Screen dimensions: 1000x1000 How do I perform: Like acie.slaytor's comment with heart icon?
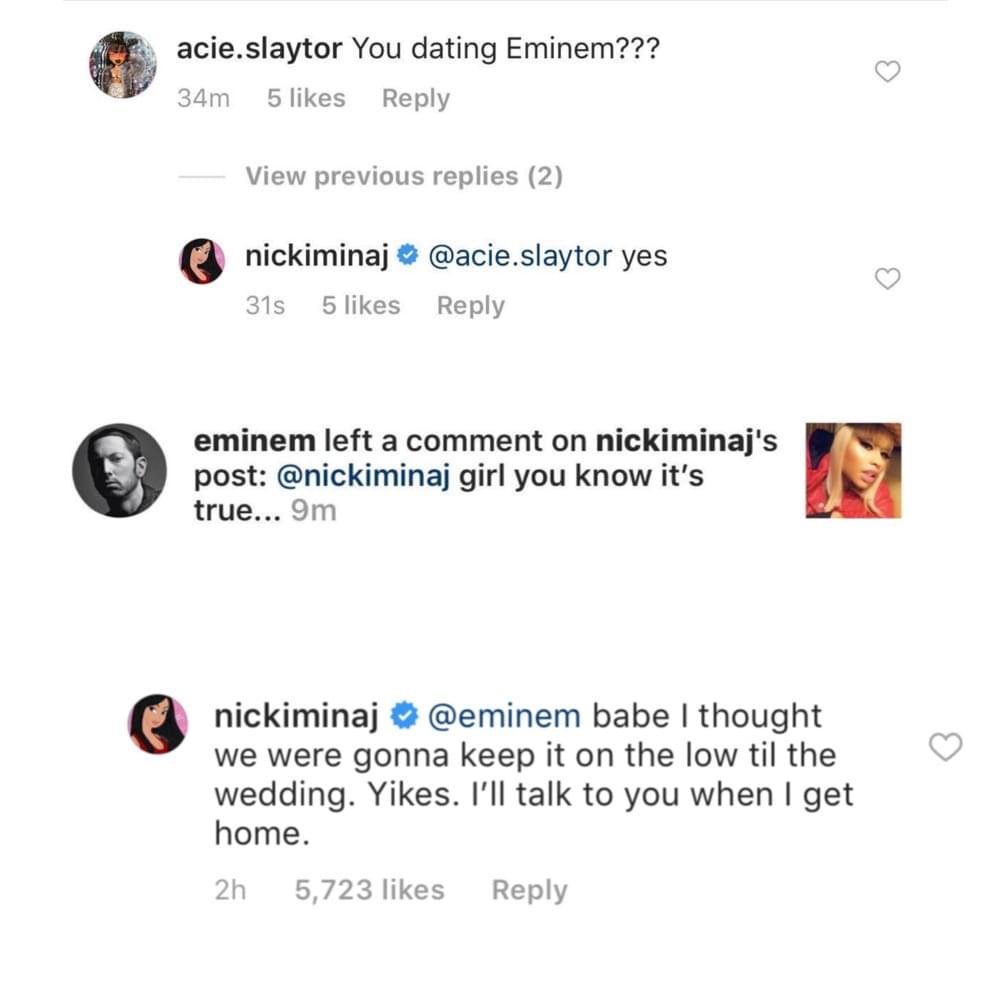click(x=888, y=71)
